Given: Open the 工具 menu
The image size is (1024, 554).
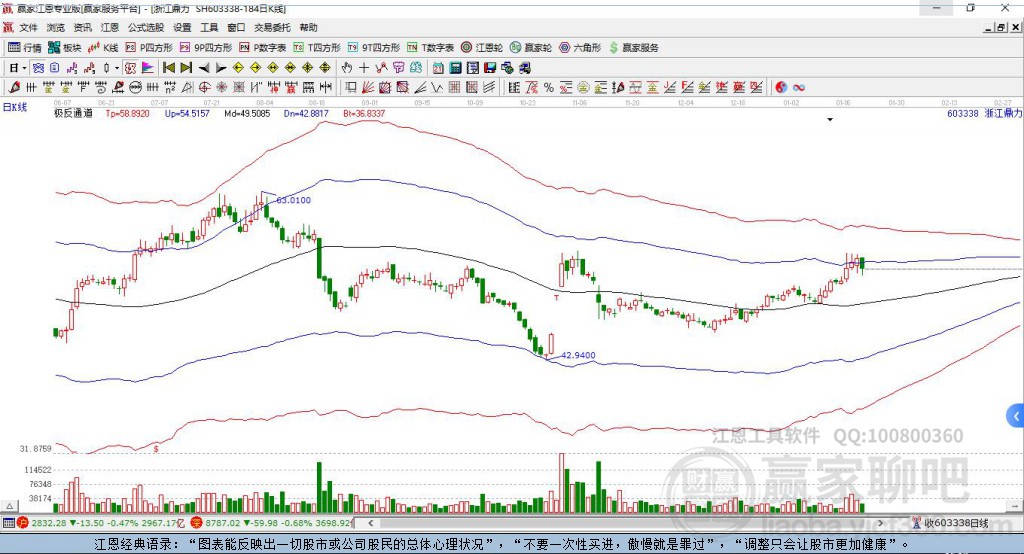Looking at the screenshot, I should [x=209, y=27].
